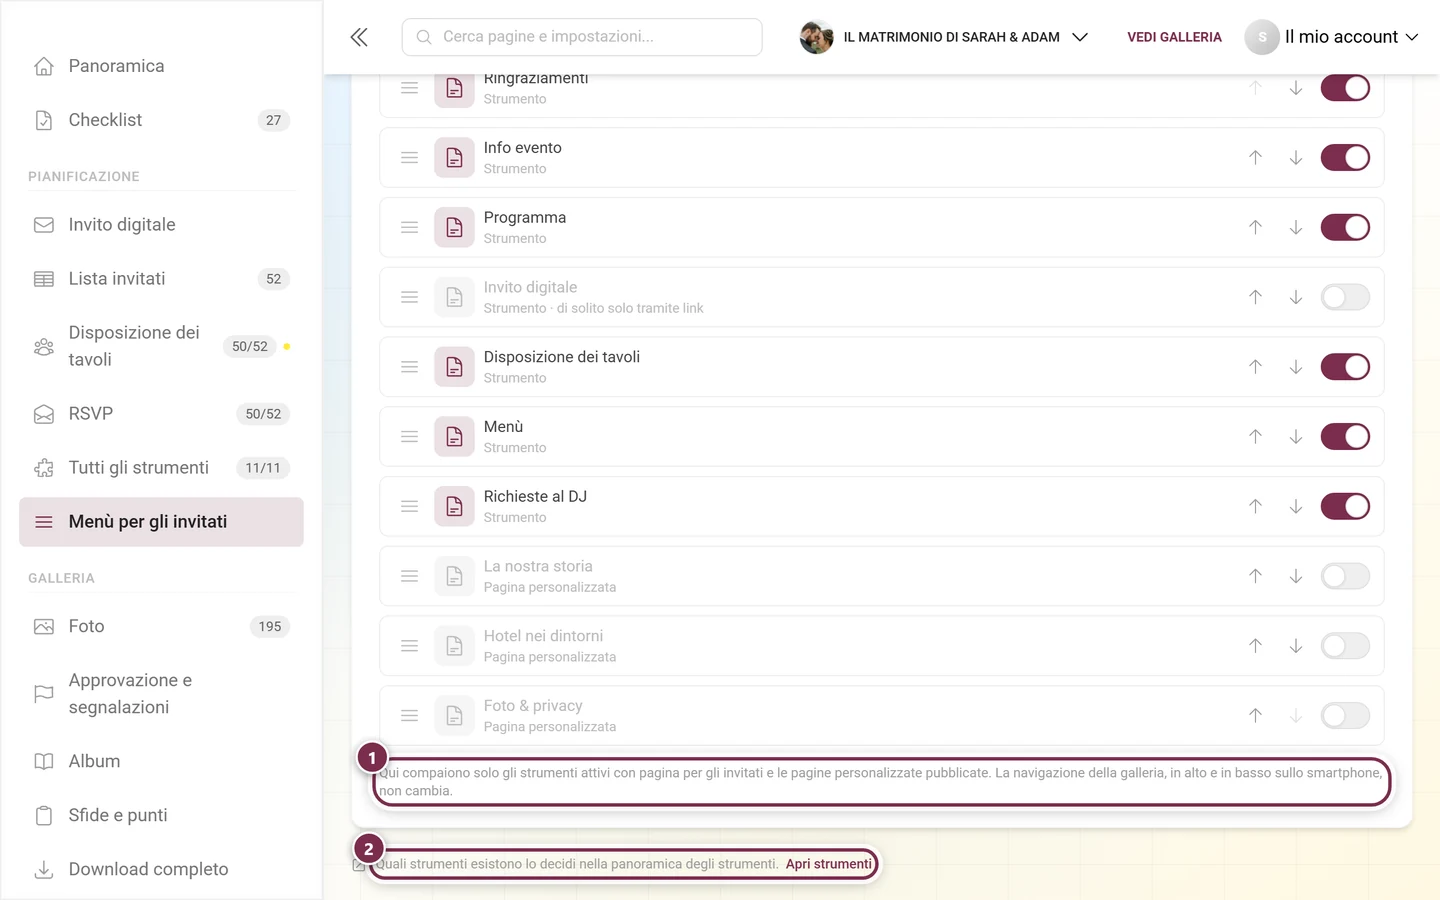The image size is (1440, 900).
Task: Disable the Info evento toggle
Action: pyautogui.click(x=1345, y=158)
